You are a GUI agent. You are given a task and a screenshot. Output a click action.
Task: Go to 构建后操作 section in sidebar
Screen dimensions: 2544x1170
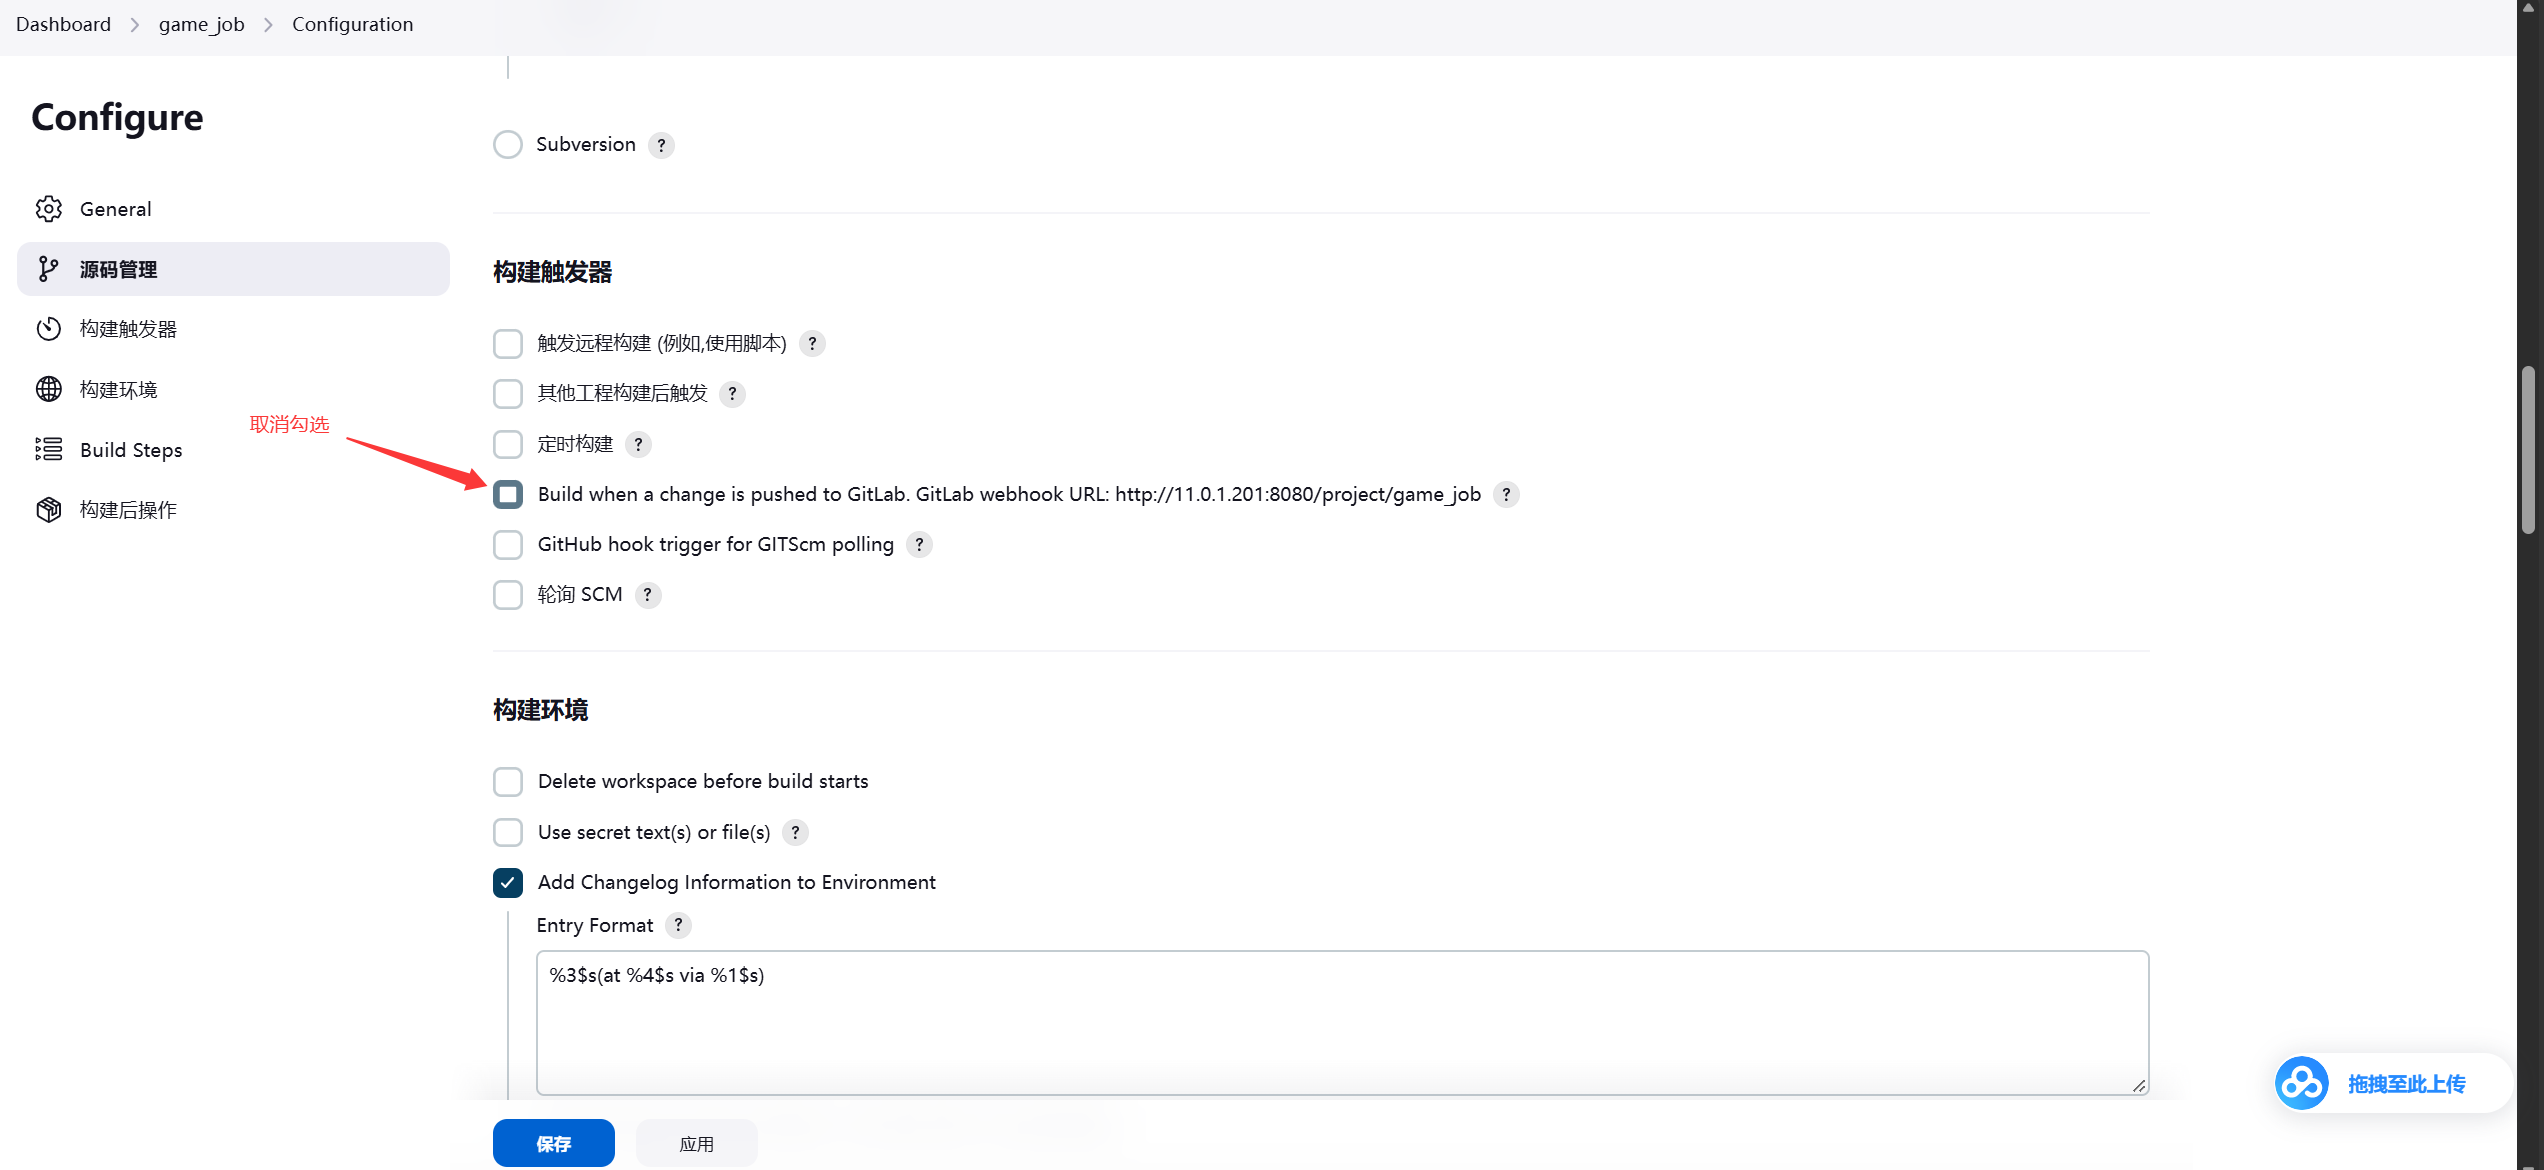coord(233,510)
